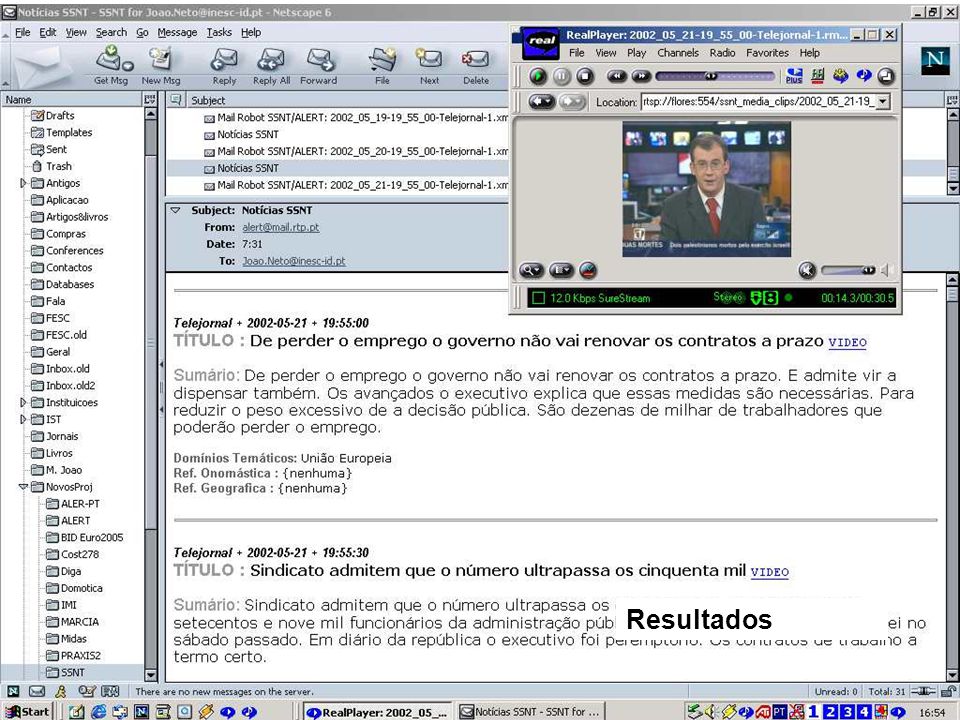This screenshot has width=960, height=720.
Task: Click the RealPlayer Plus icon
Action: click(x=794, y=76)
